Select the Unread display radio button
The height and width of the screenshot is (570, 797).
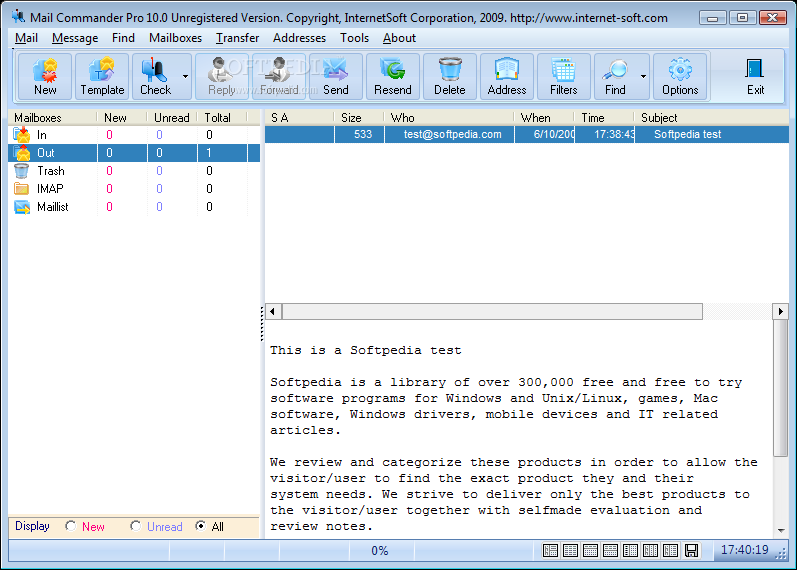135,526
